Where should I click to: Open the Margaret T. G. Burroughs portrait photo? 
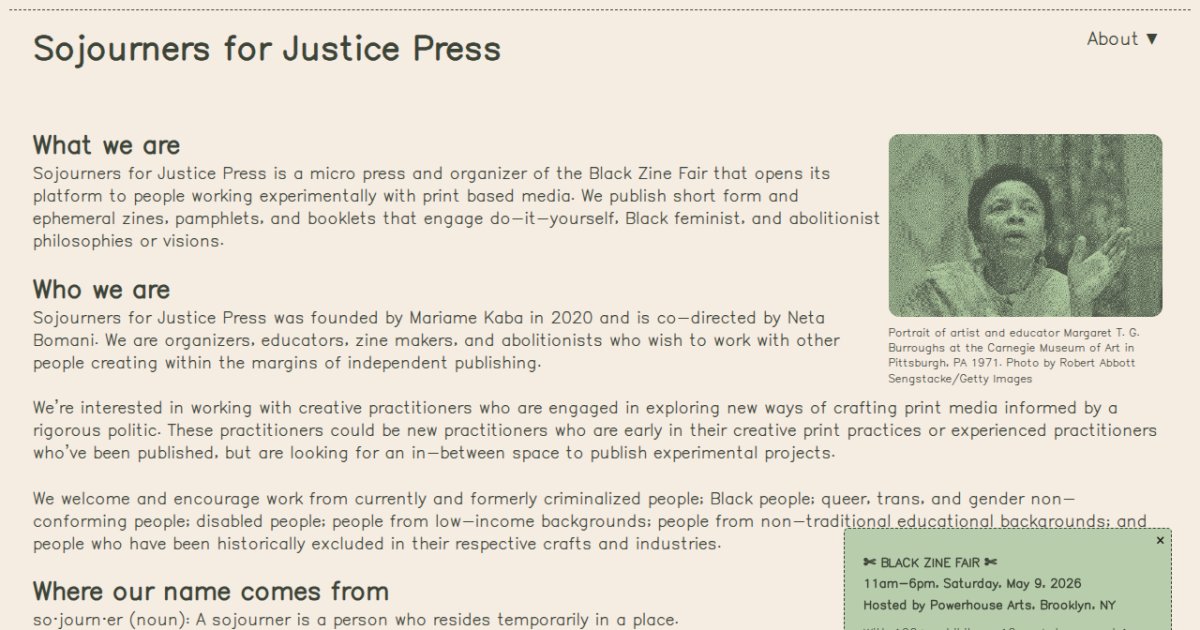pyautogui.click(x=1025, y=224)
